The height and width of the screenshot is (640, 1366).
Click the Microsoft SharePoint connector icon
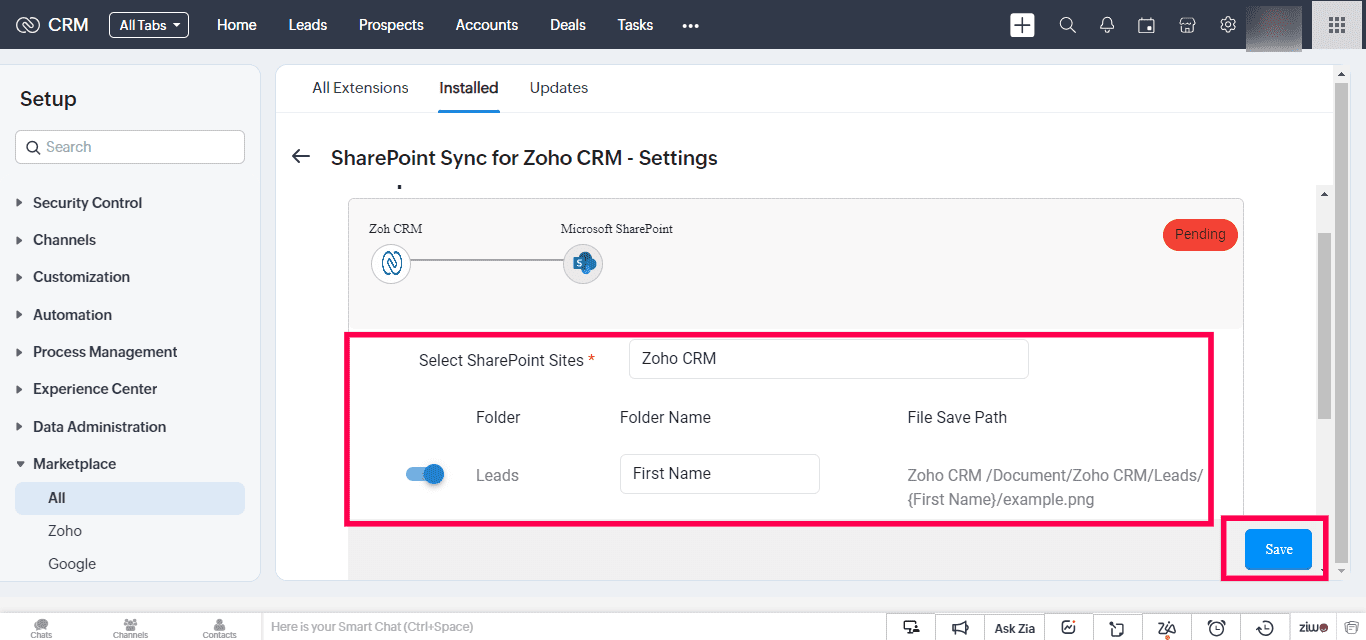pos(582,264)
